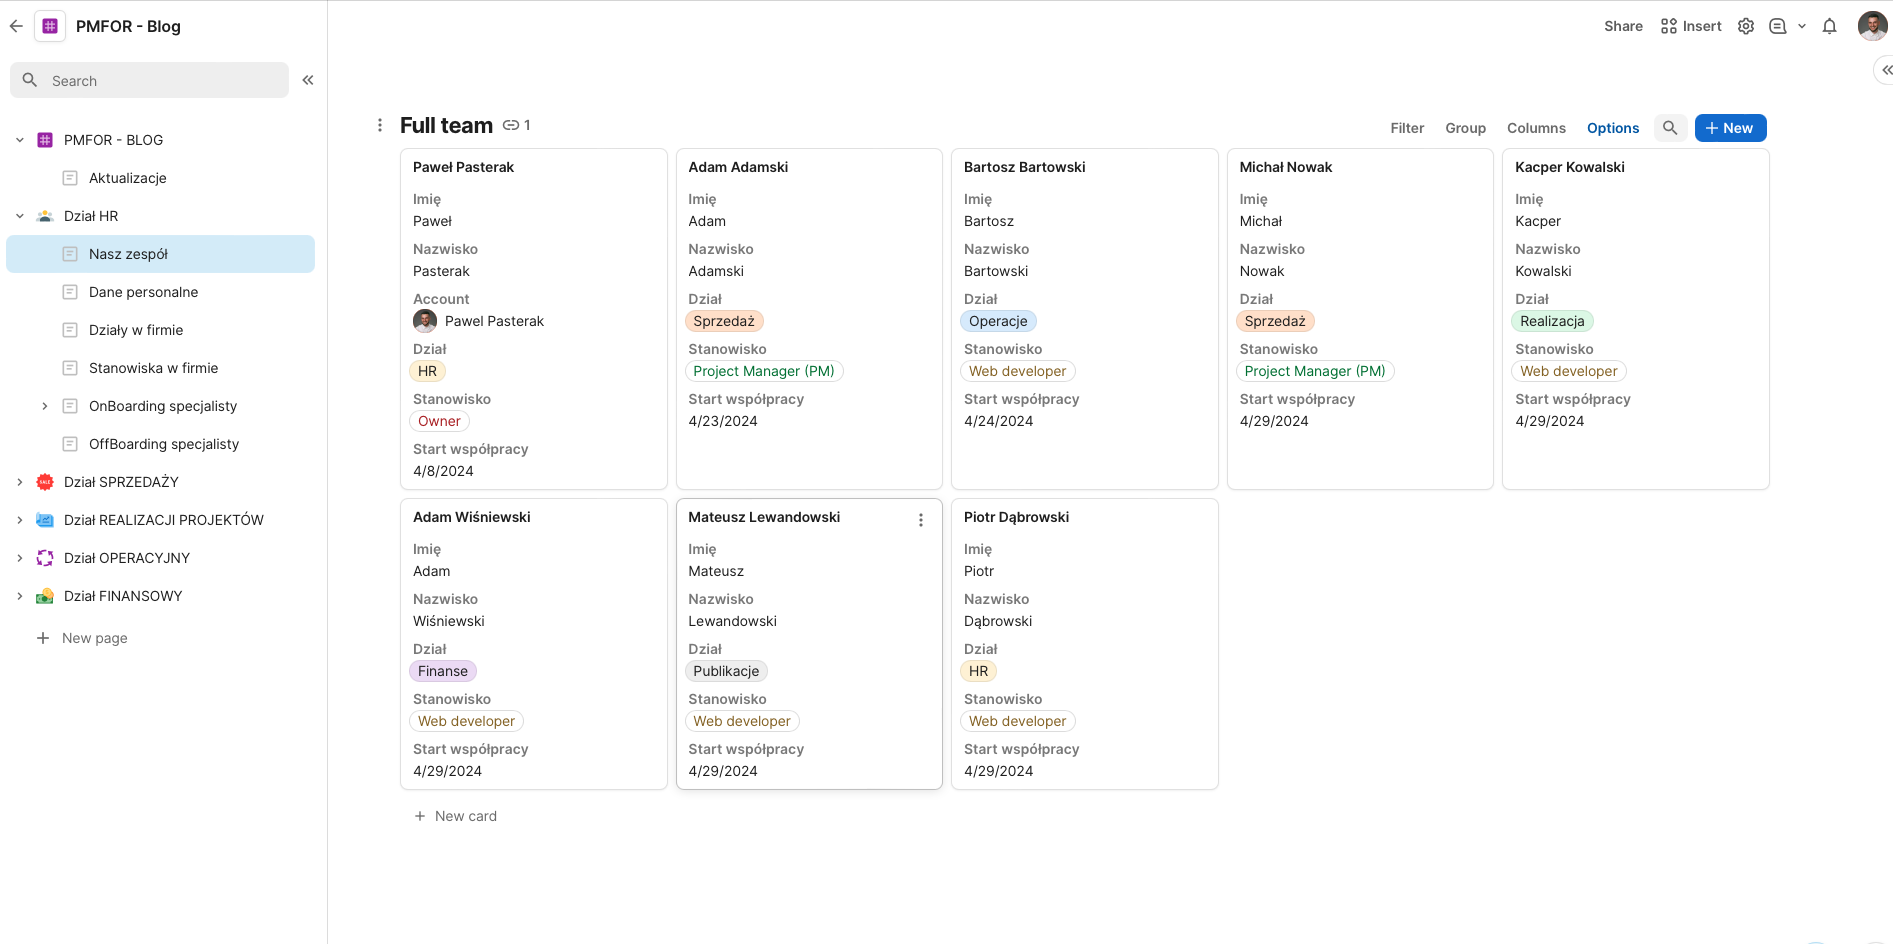Screen dimensions: 1893x944
Task: Click the sidebar Search field
Action: [150, 81]
